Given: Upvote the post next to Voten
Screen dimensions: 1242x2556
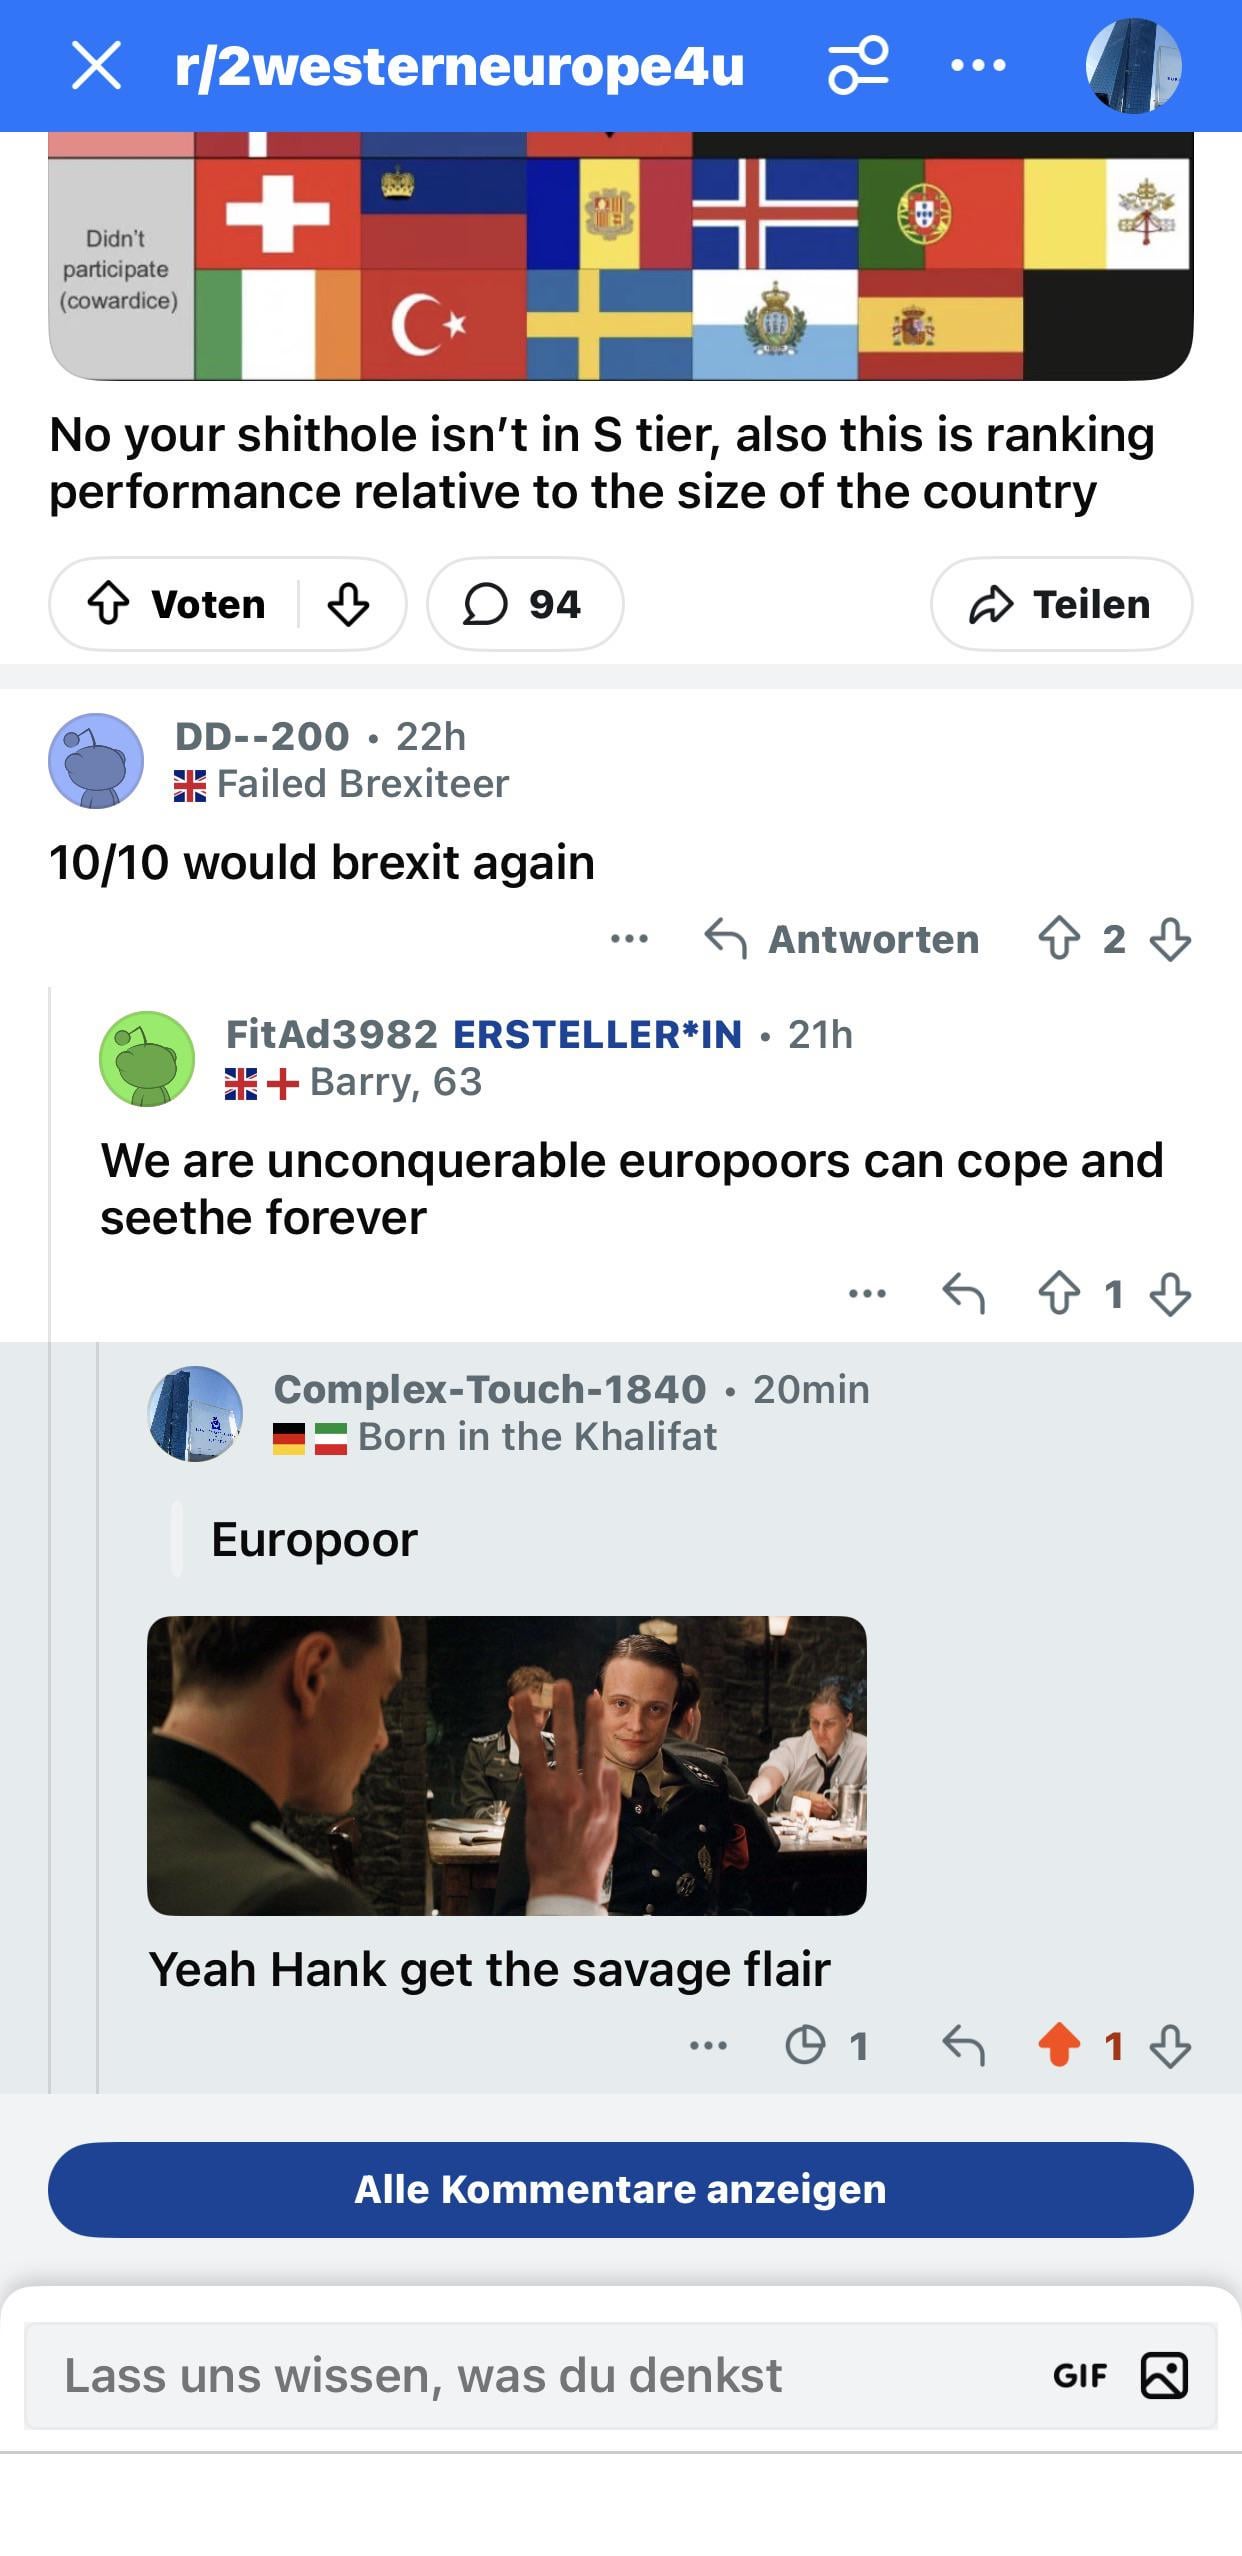Looking at the screenshot, I should pyautogui.click(x=109, y=604).
